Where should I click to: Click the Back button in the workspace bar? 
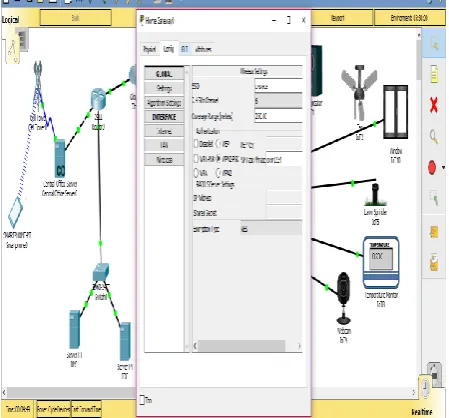[76, 18]
